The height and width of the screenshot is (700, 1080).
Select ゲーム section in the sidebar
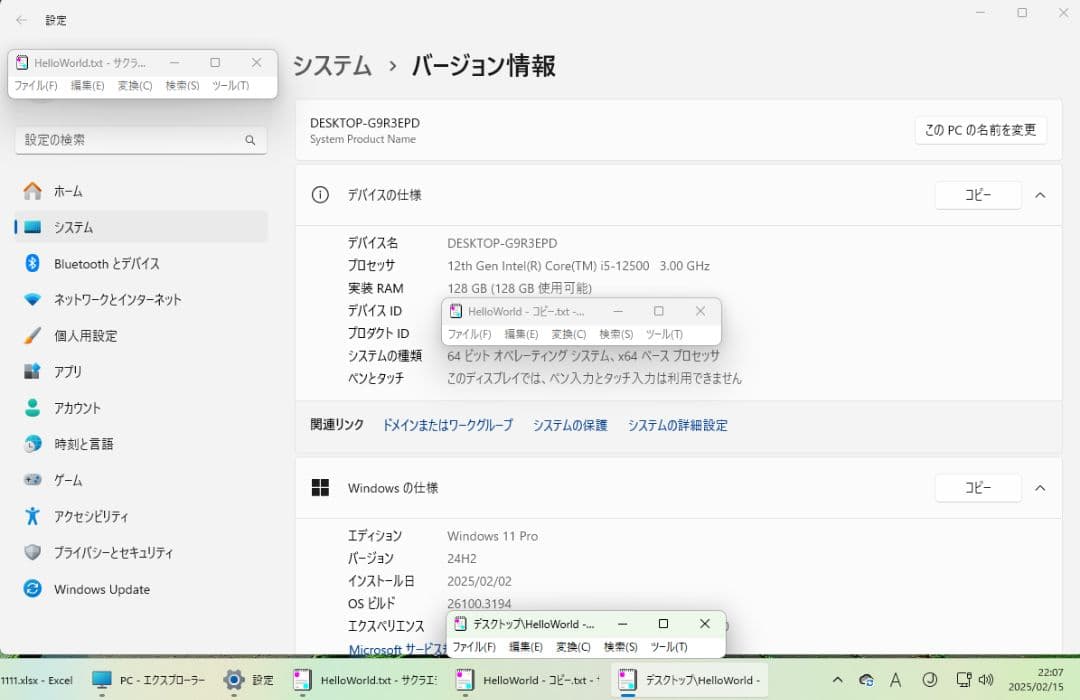click(70, 480)
